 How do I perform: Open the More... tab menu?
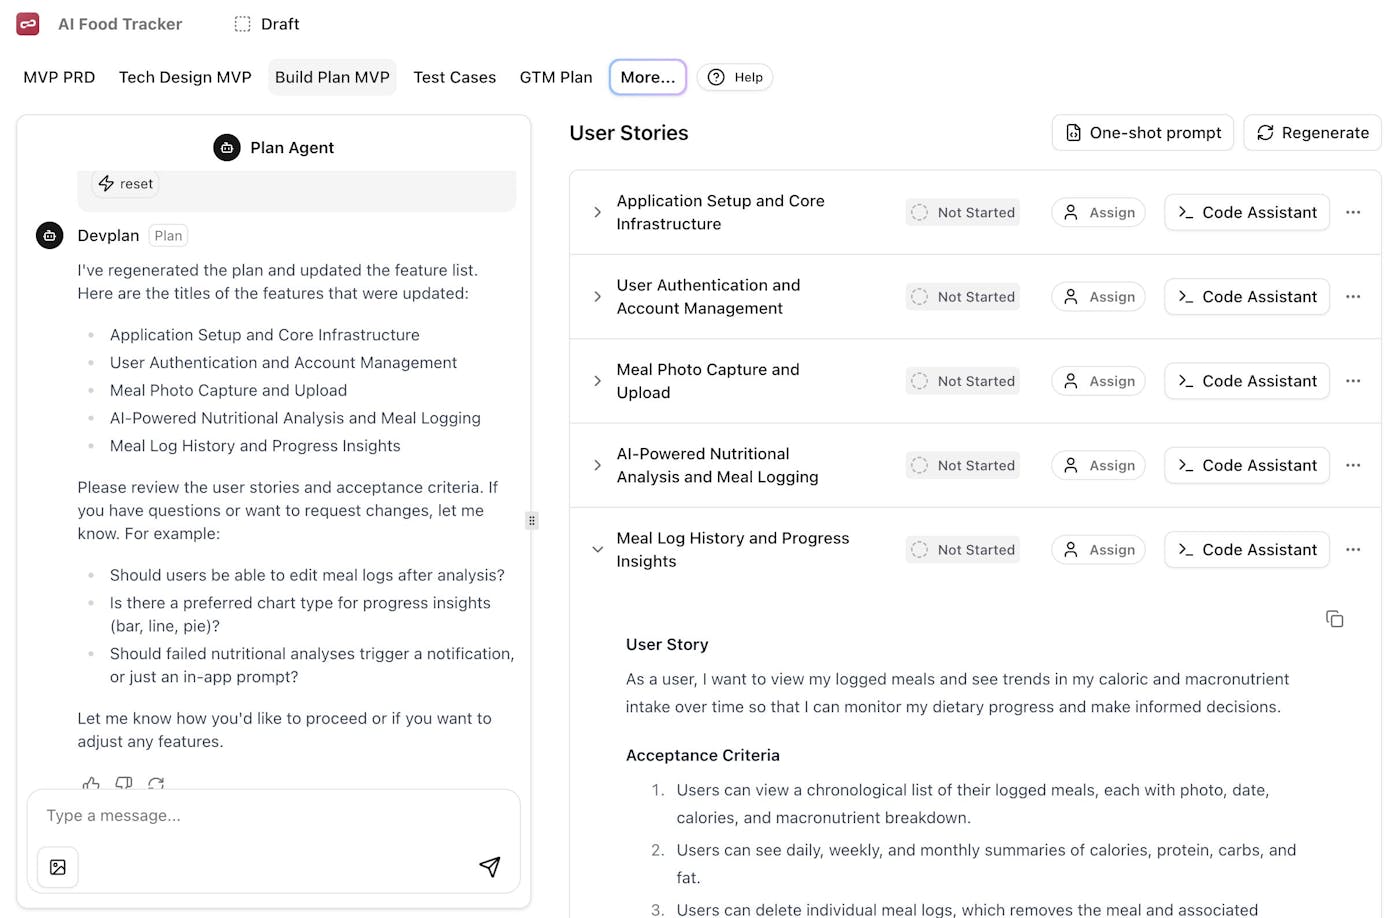point(647,77)
